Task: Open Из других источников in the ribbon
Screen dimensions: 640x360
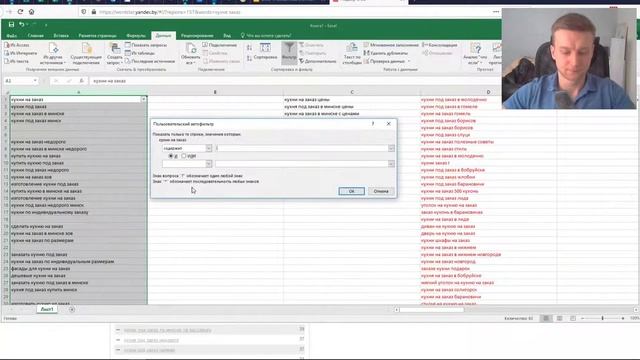Action: tap(53, 54)
